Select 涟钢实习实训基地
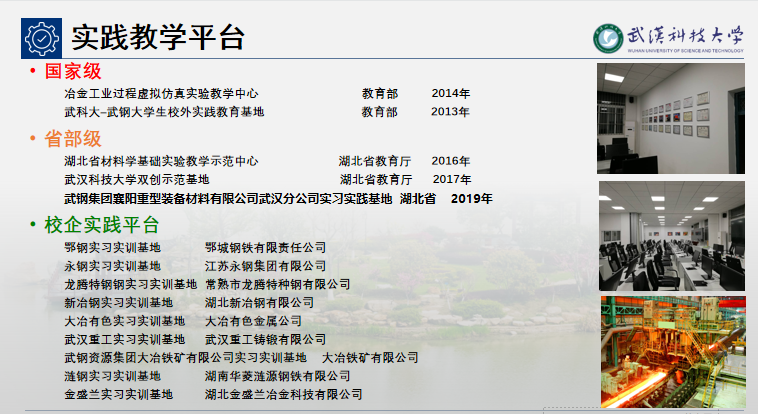Image resolution: width=758 pixels, height=414 pixels. pos(113,376)
